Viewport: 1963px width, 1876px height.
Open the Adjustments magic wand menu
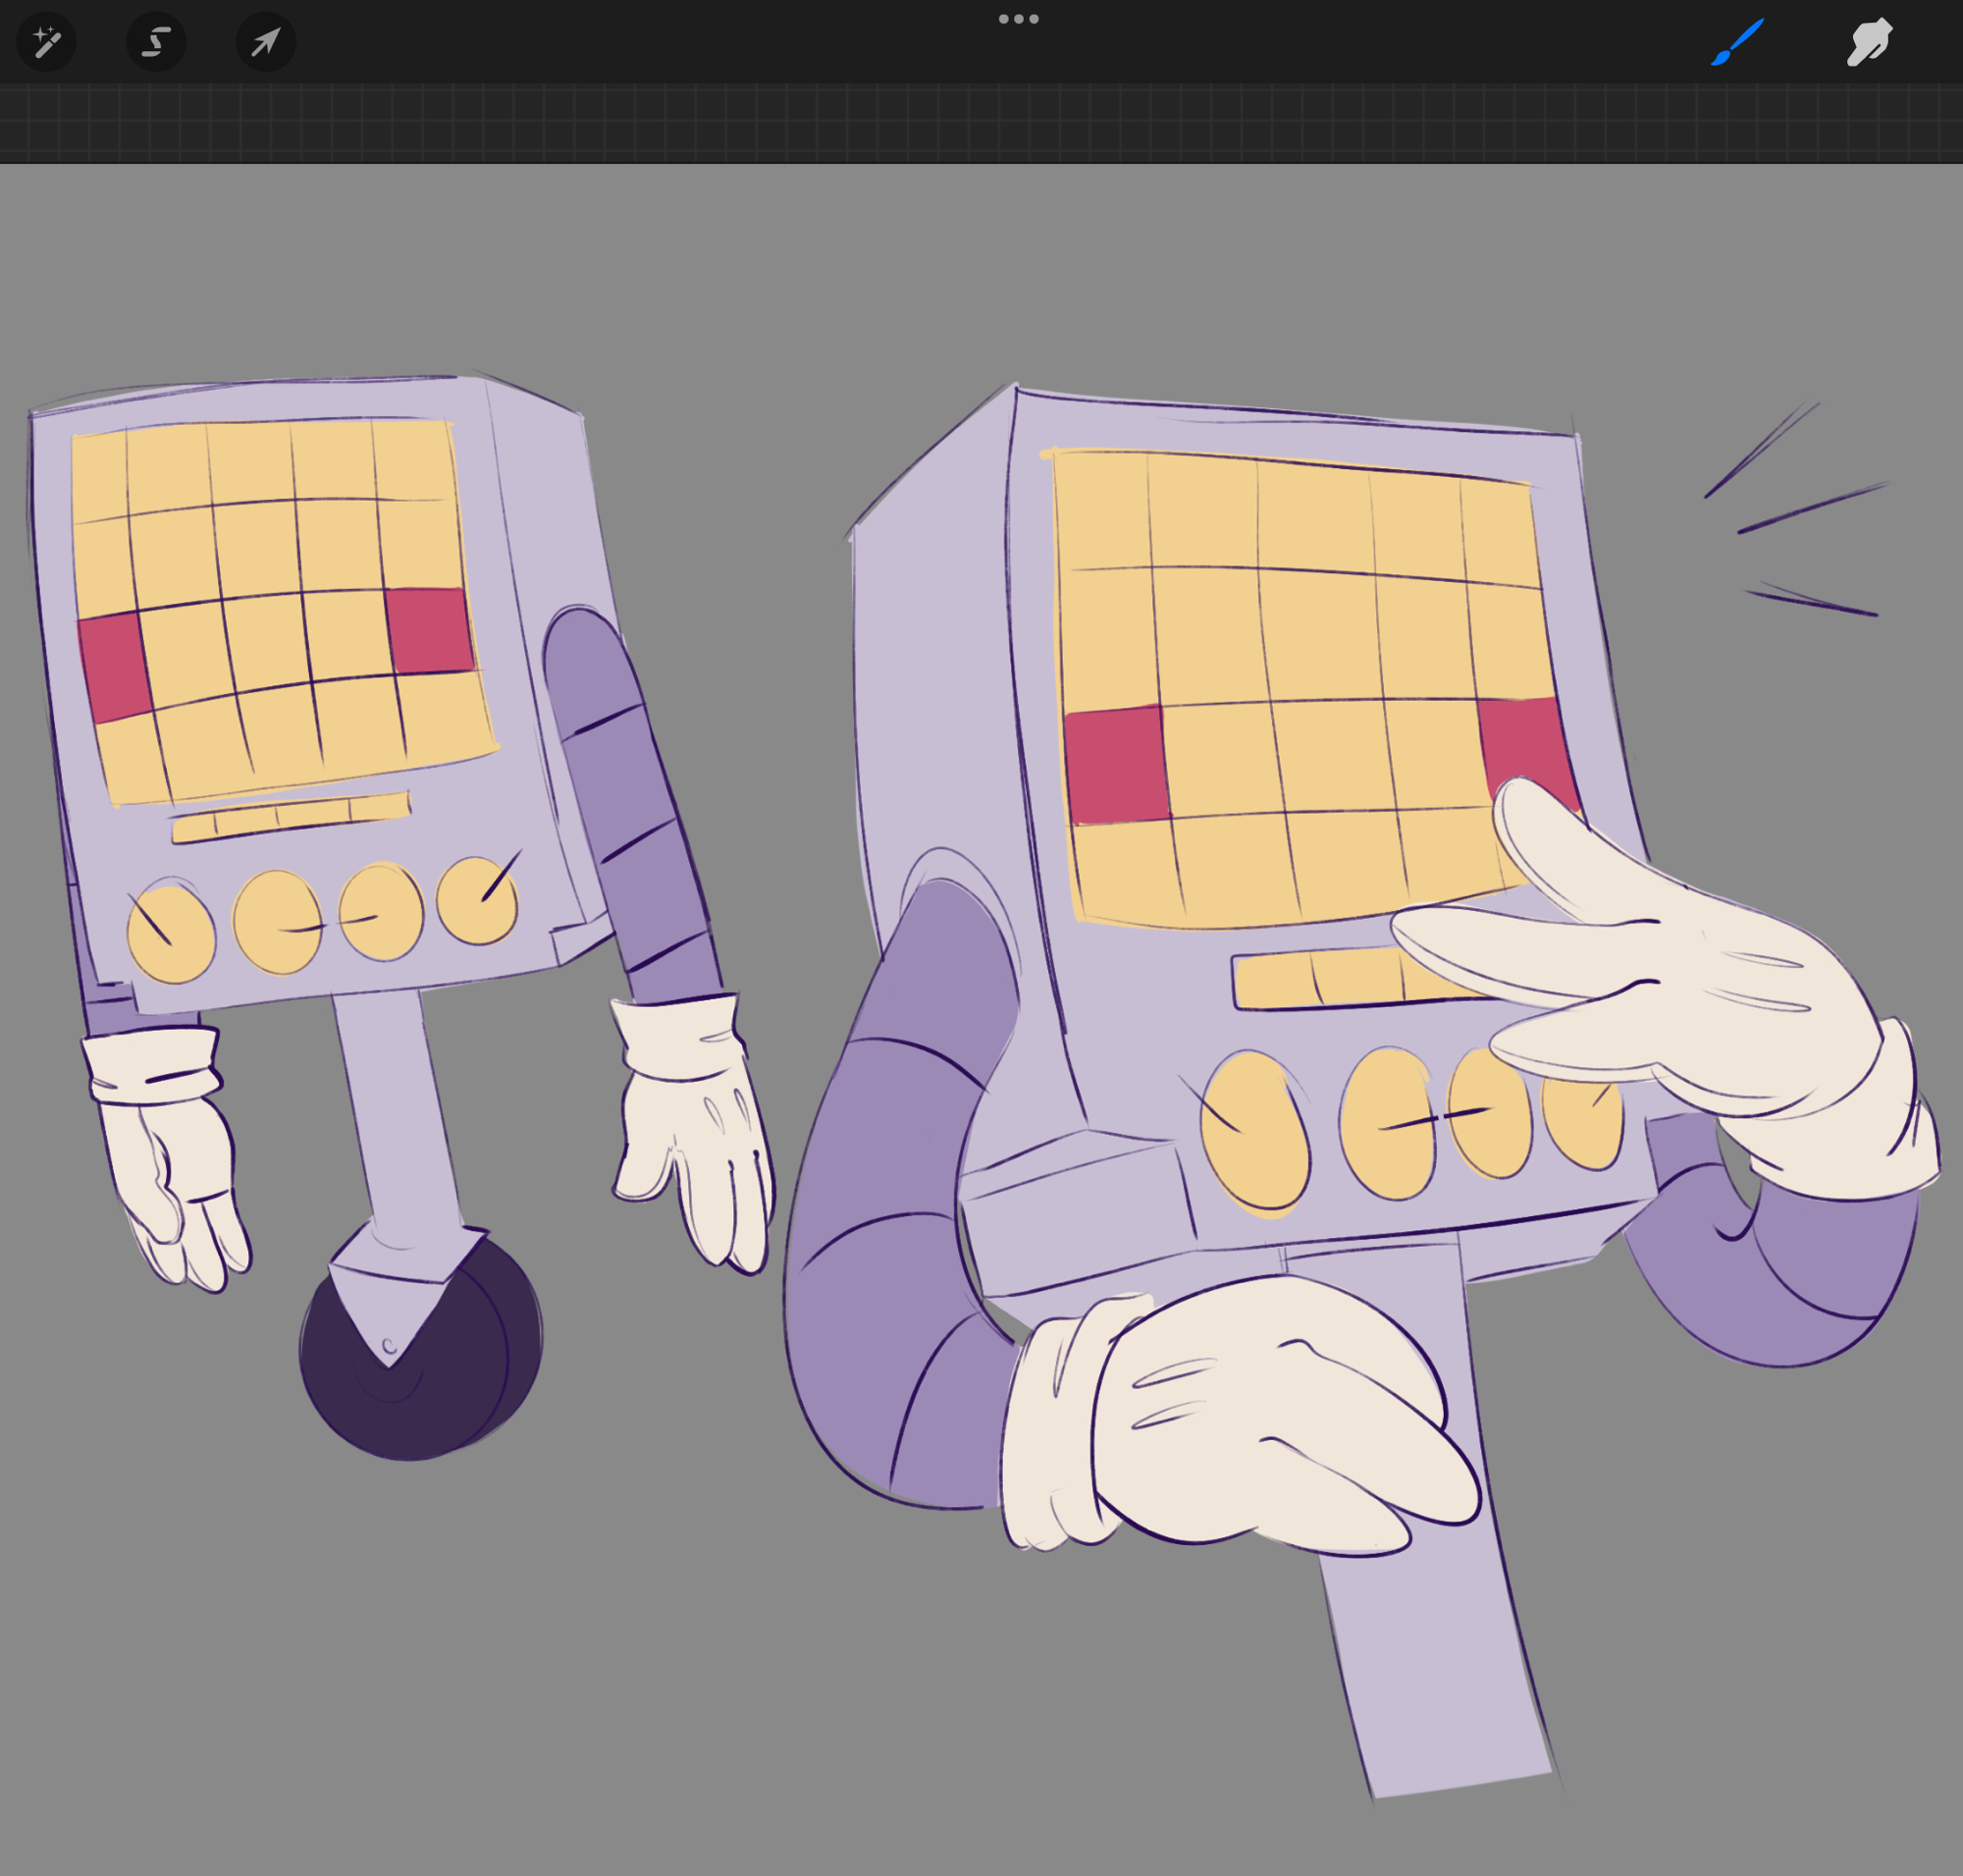pyautogui.click(x=46, y=42)
